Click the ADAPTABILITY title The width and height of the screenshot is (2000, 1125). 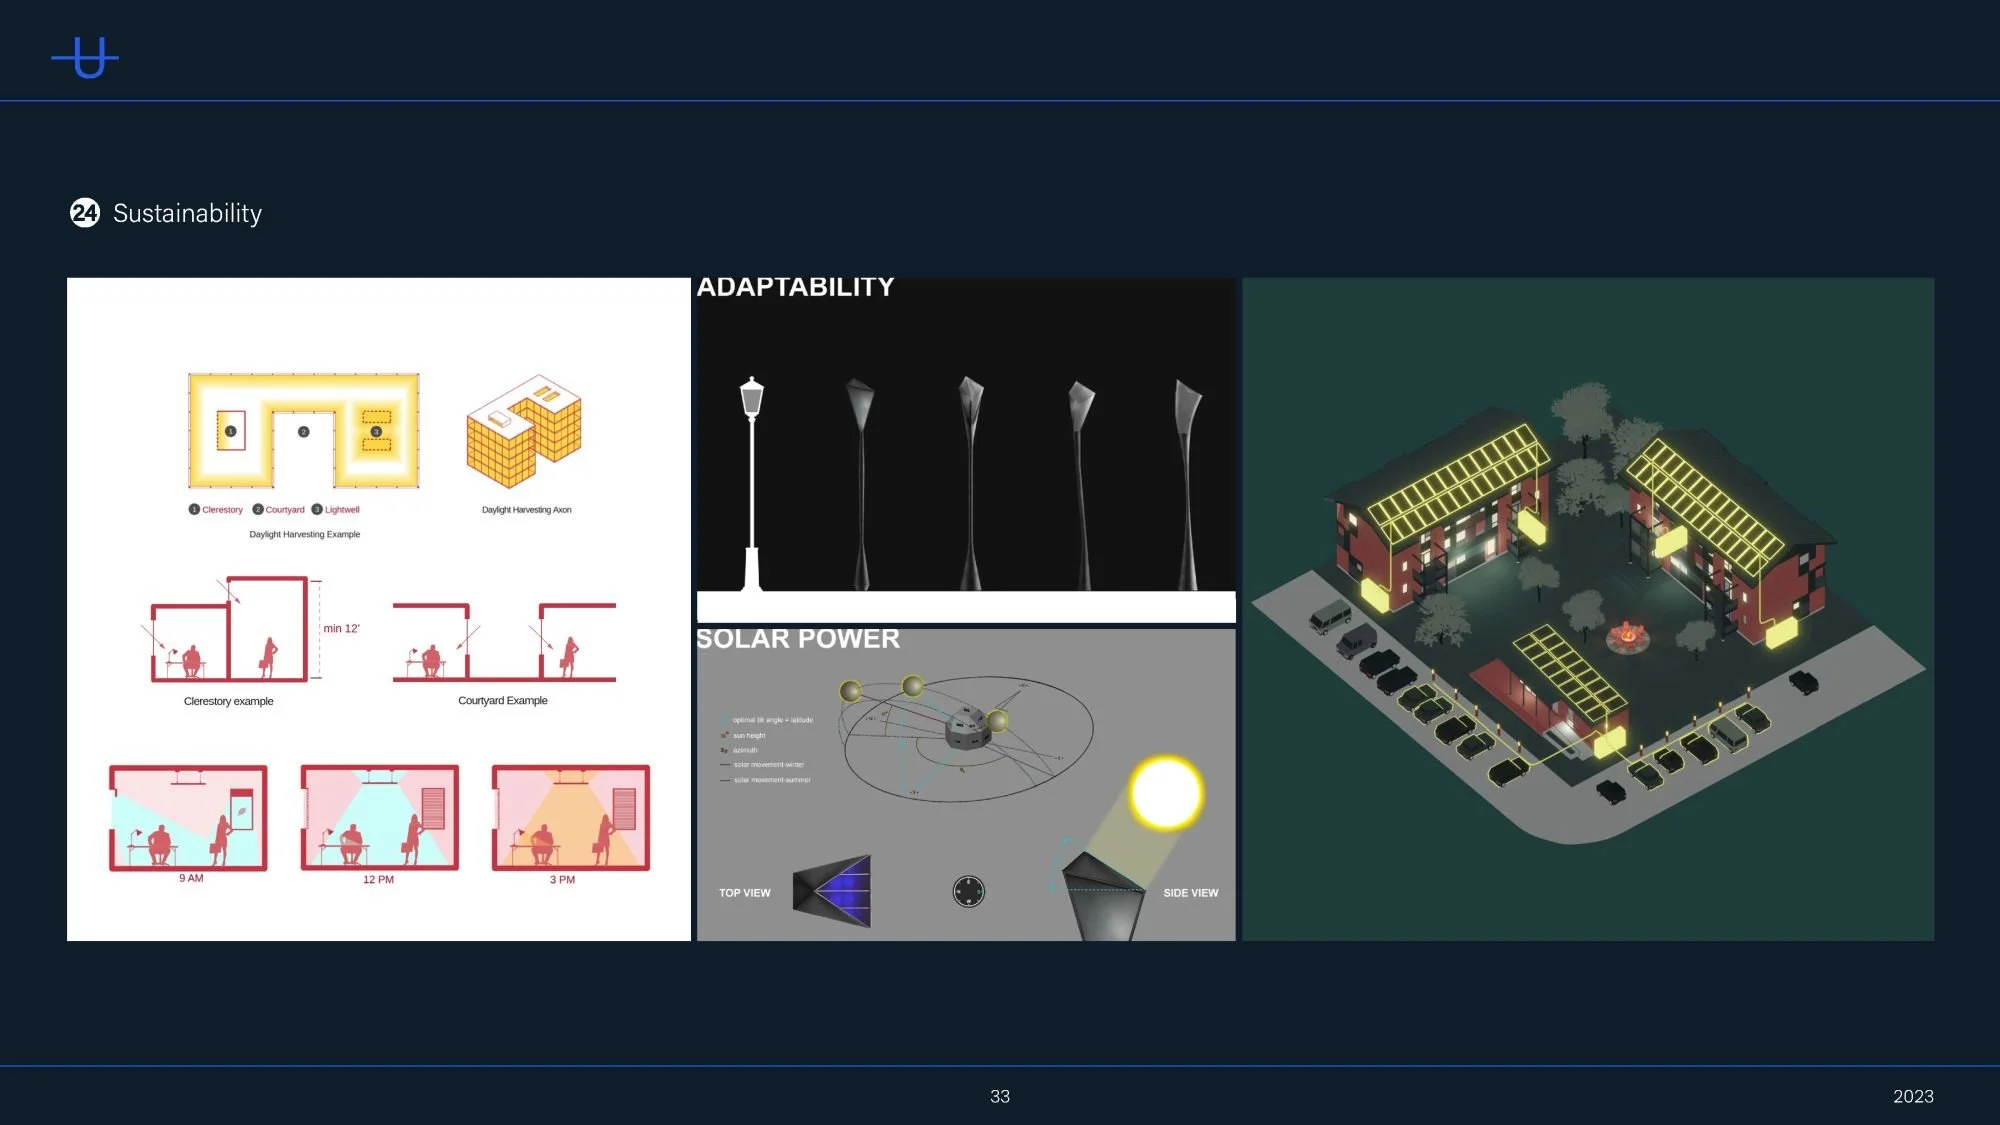795,287
